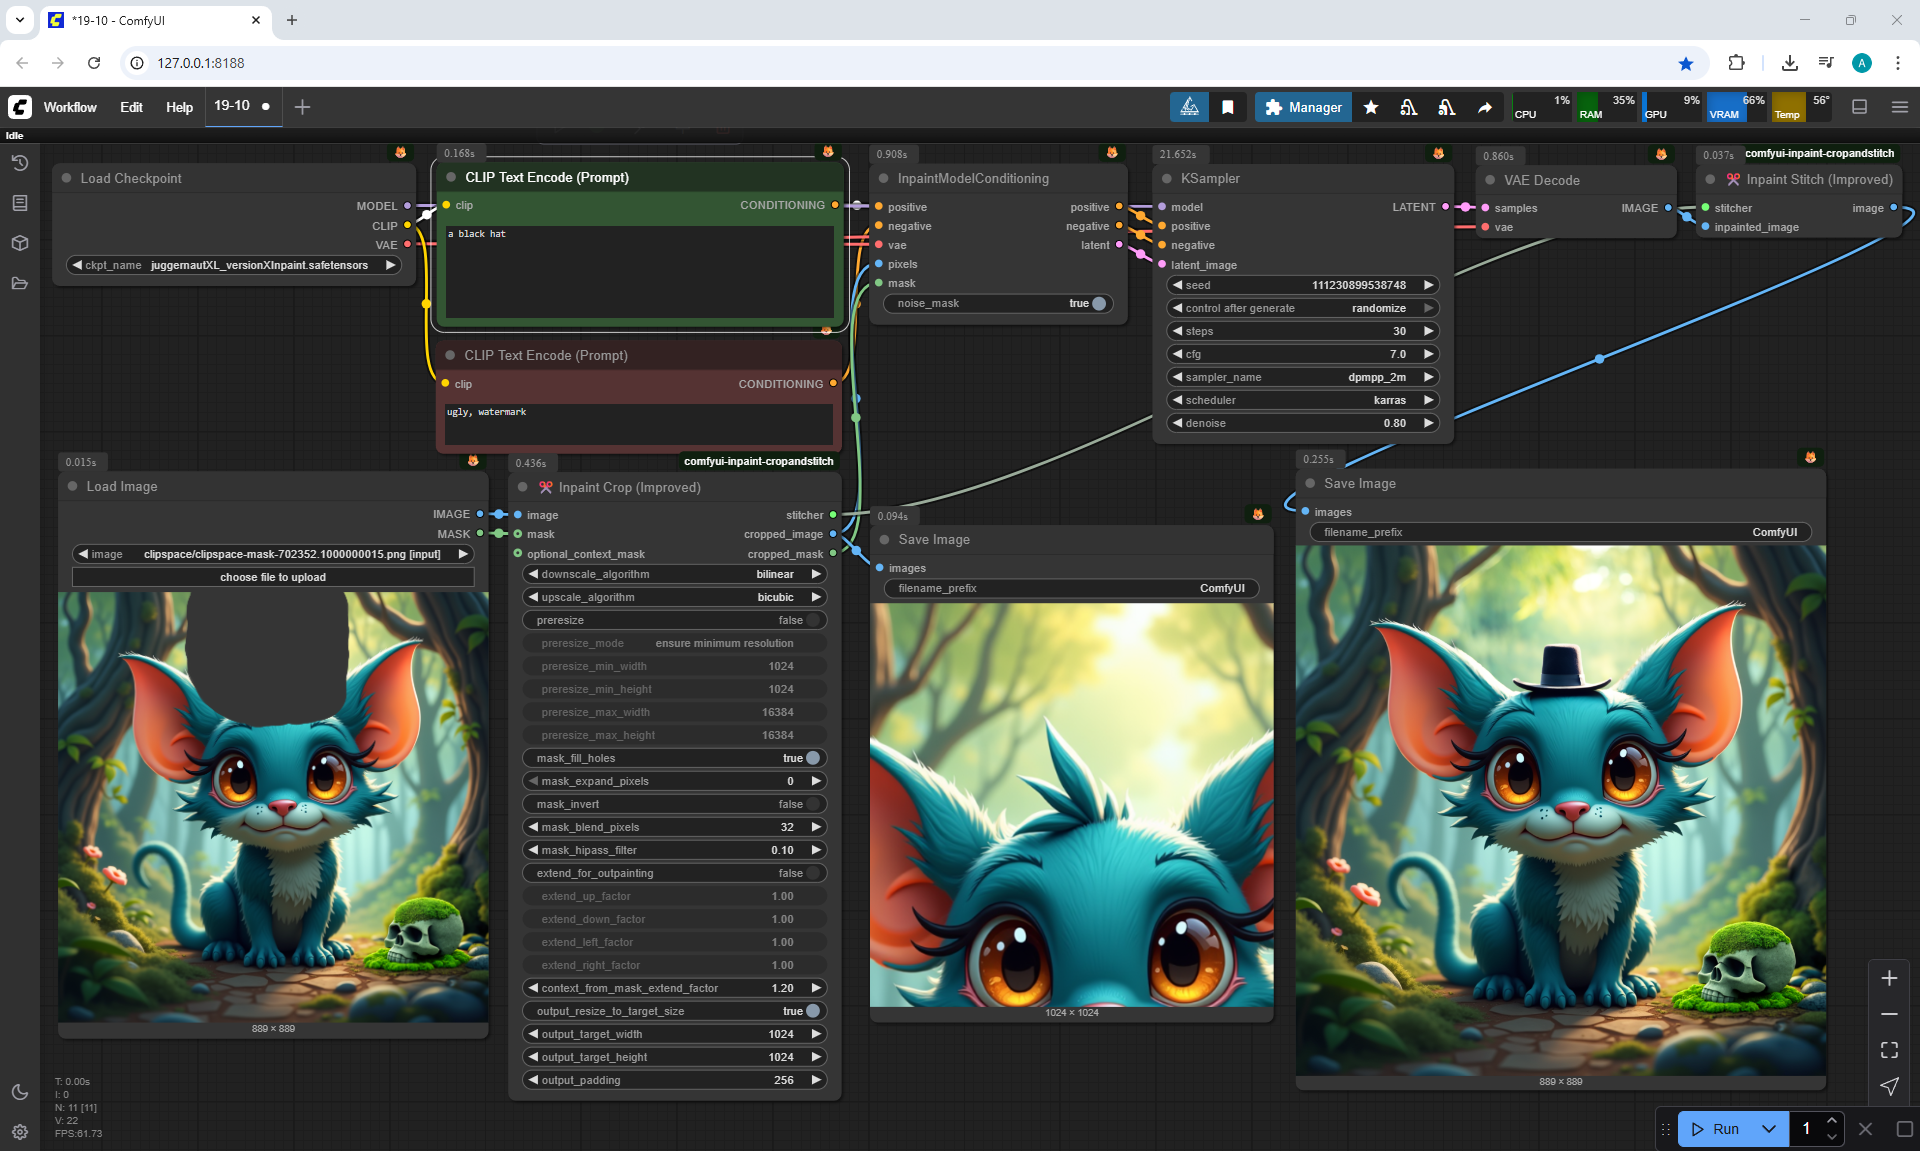The height and width of the screenshot is (1151, 1920).
Task: Toggle mask_fill_holes switch
Action: 812,758
